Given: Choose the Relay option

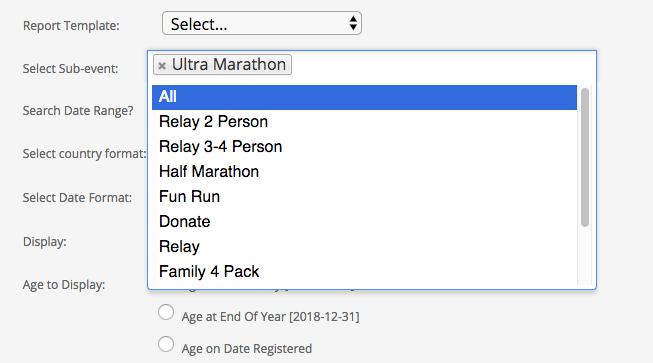Looking at the screenshot, I should [x=364, y=246].
